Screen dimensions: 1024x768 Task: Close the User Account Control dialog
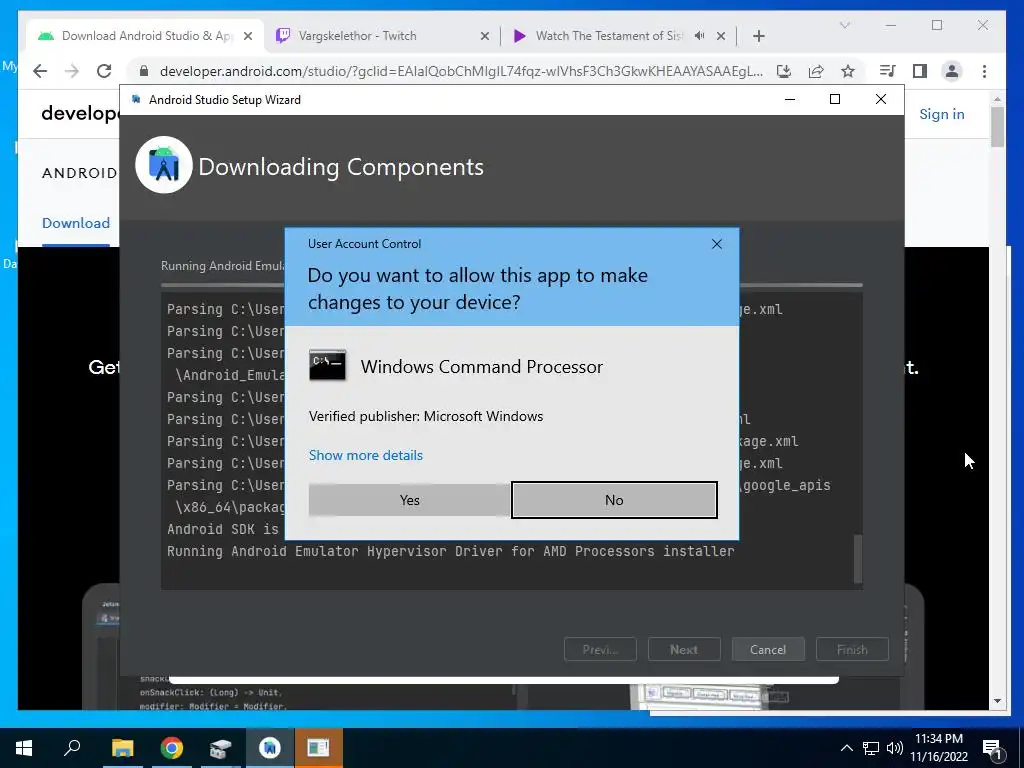pos(716,244)
